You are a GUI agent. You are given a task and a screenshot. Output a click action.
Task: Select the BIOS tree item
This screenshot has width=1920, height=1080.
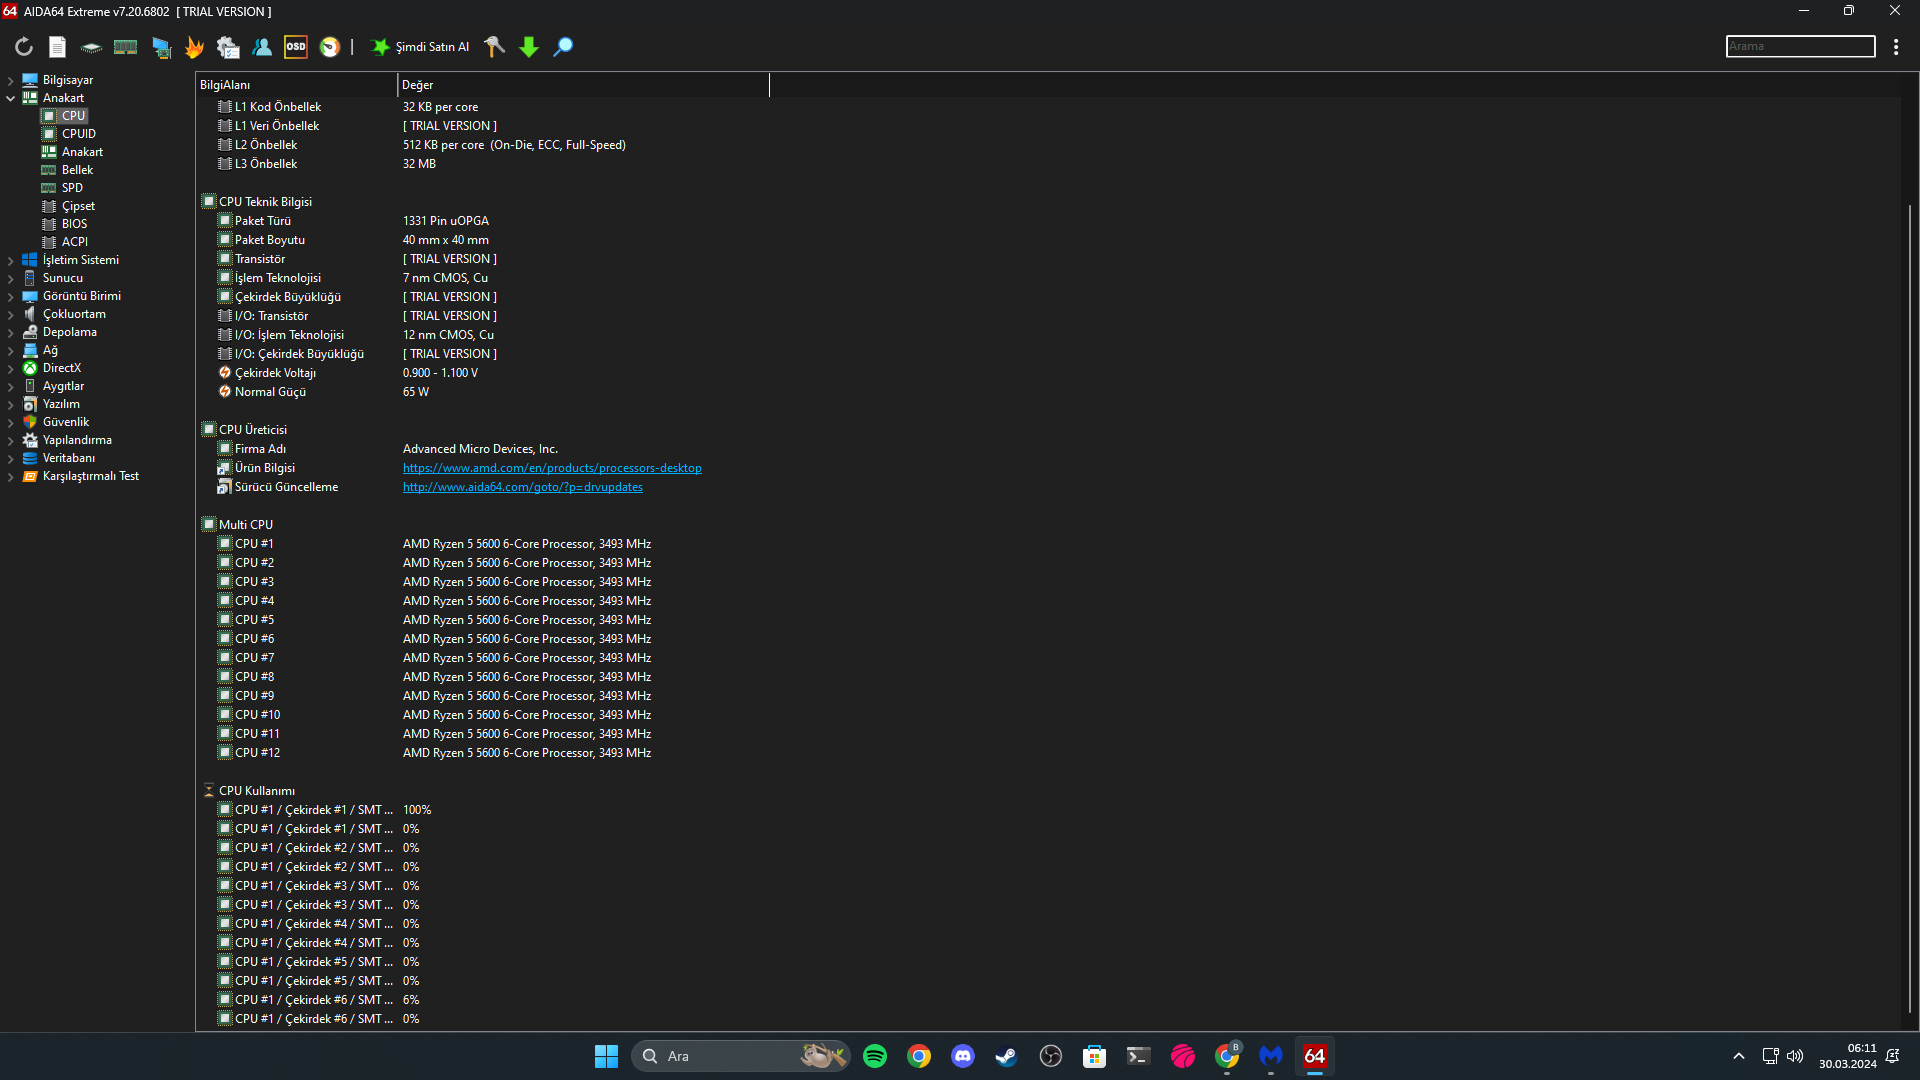(x=74, y=224)
